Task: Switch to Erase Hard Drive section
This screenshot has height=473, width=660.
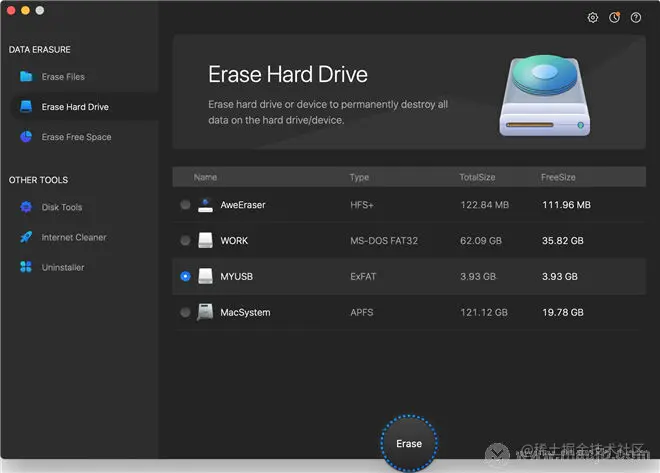Action: [75, 107]
